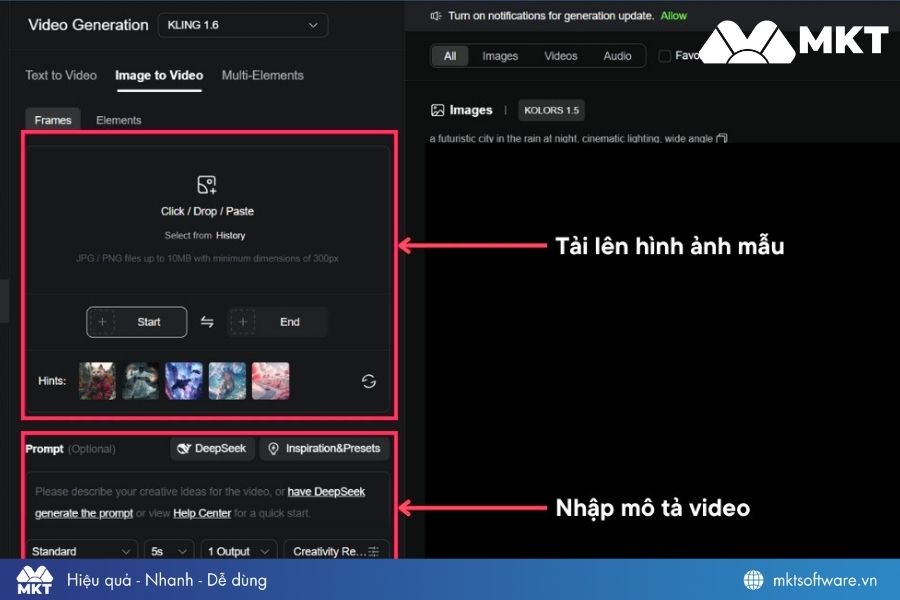Open the 5s duration dropdown
Image resolution: width=900 pixels, height=600 pixels.
[168, 551]
